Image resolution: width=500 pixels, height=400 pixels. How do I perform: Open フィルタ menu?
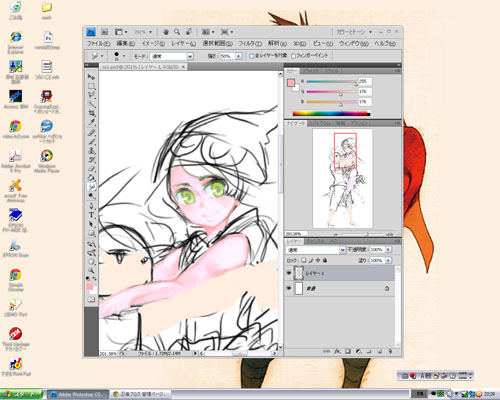pos(250,44)
